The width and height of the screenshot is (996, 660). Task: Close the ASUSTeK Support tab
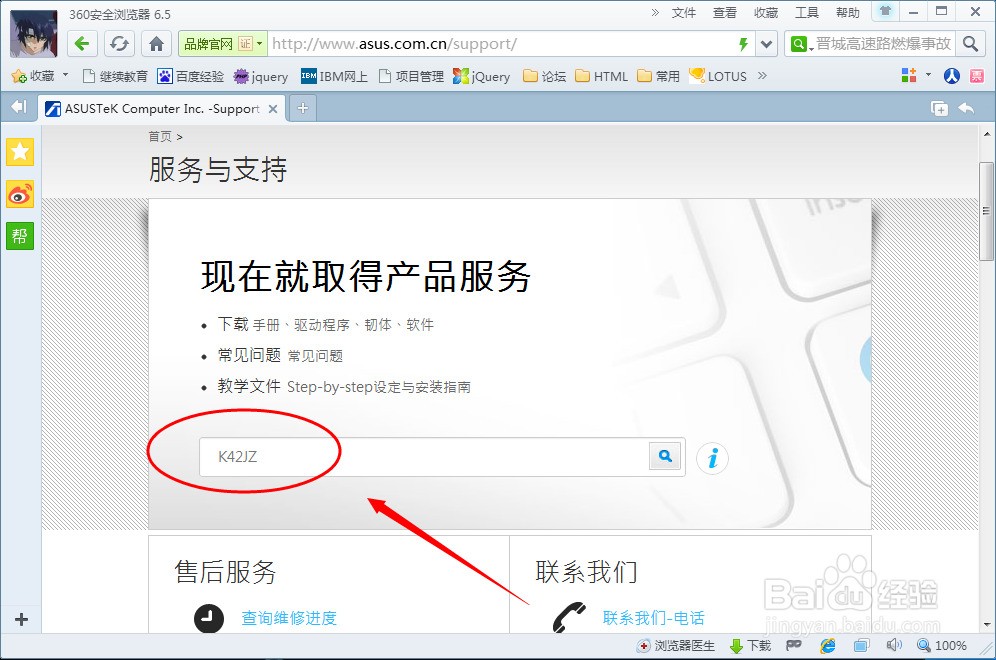point(273,109)
